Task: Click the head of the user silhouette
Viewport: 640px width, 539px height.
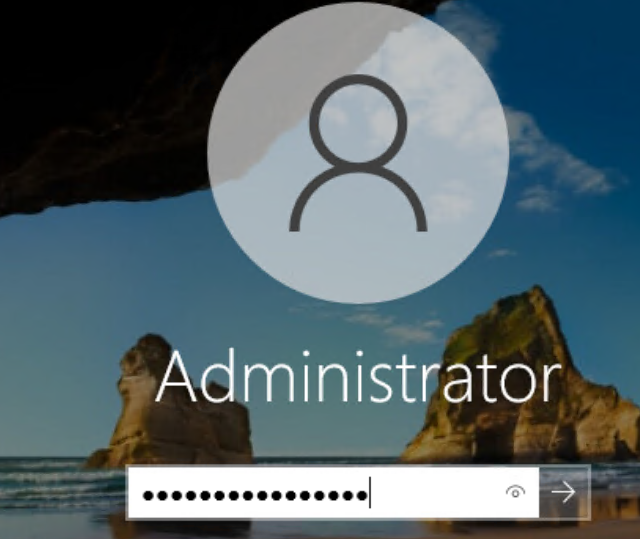Action: click(x=358, y=119)
